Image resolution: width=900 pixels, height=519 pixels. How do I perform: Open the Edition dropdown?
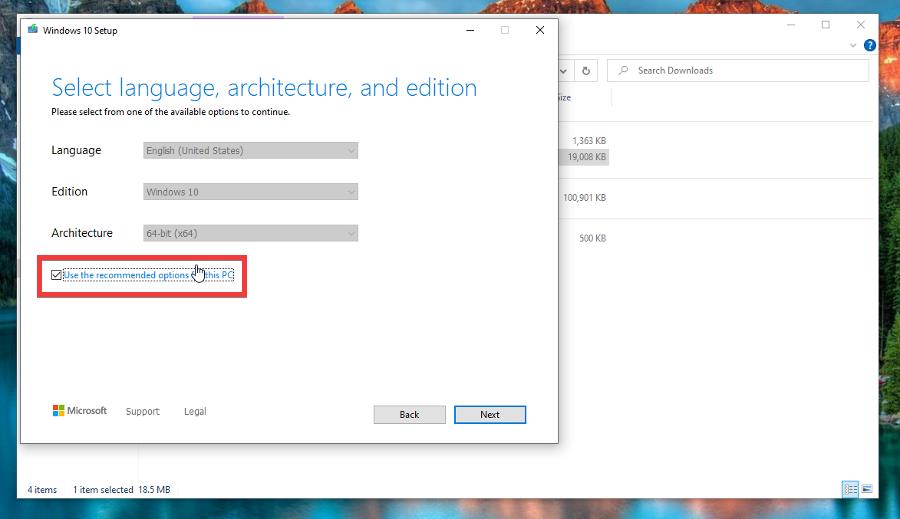coord(250,192)
